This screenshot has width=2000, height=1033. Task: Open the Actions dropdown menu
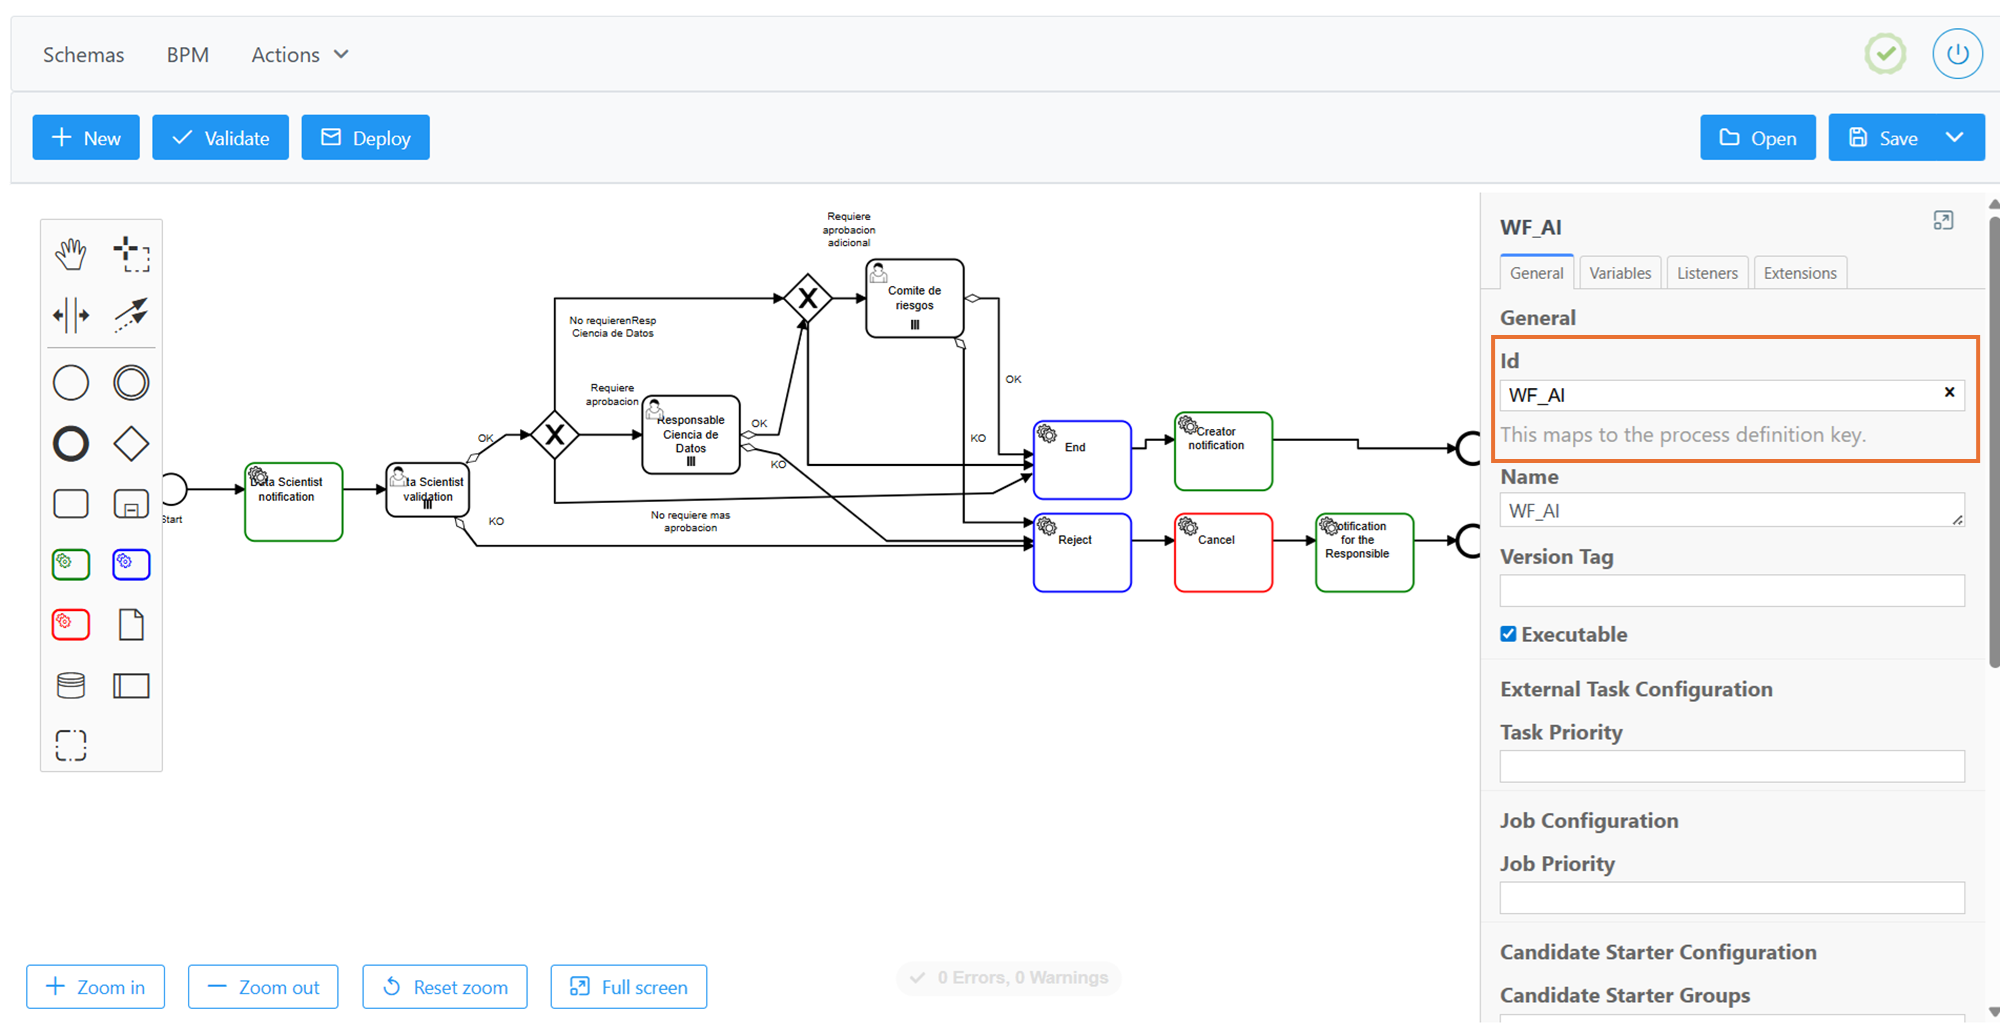pyautogui.click(x=299, y=55)
